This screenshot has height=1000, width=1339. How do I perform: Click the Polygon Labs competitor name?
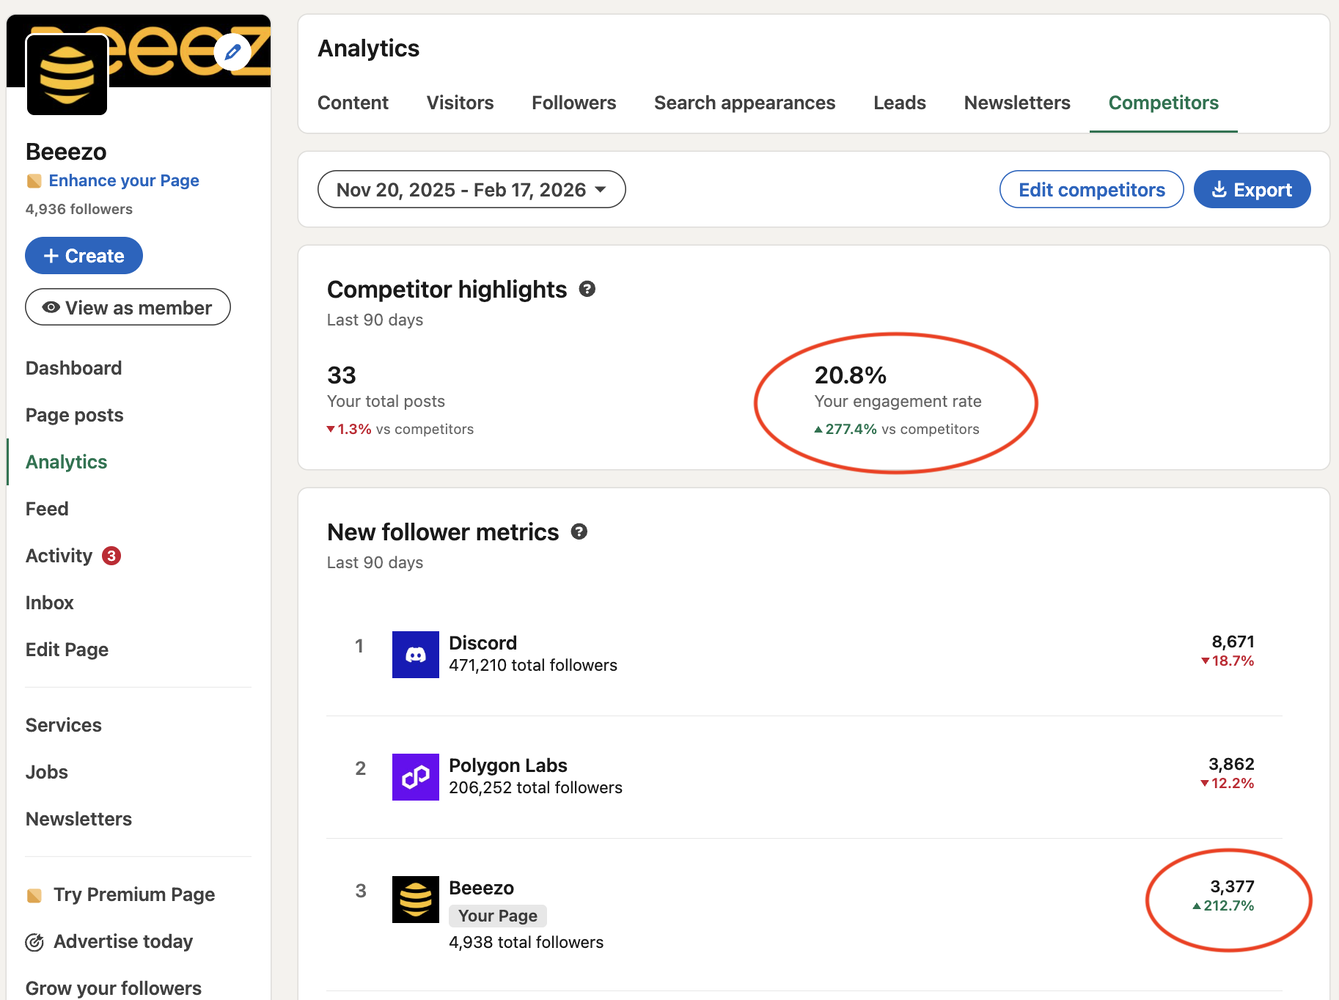coord(508,765)
